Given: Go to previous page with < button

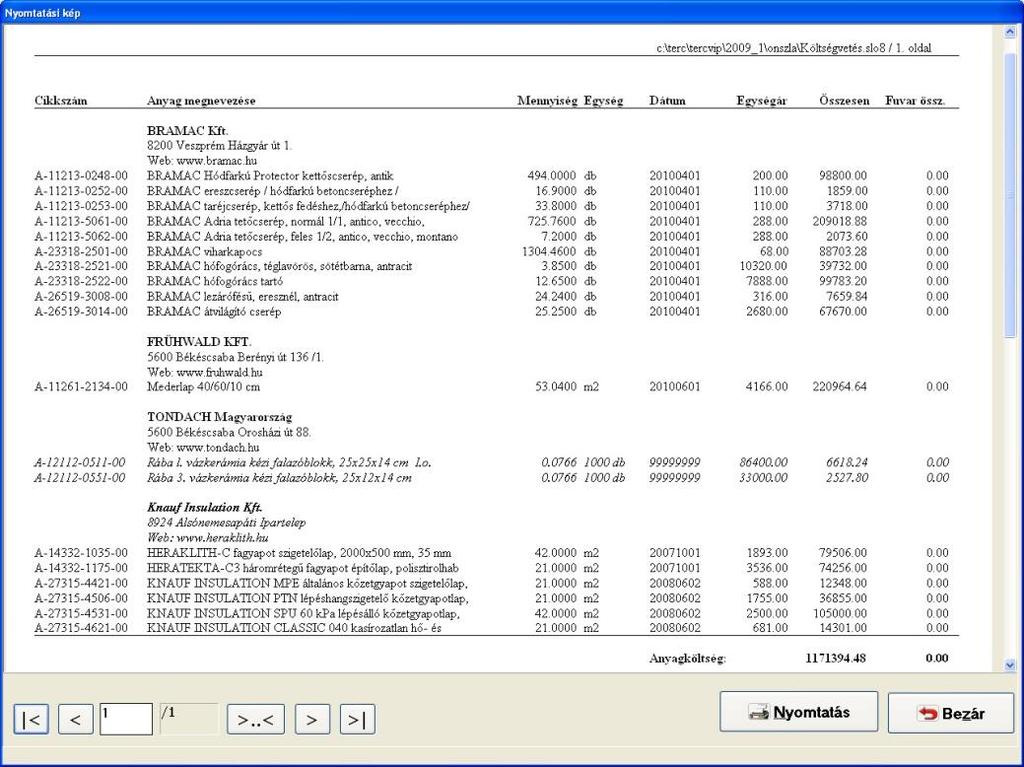Looking at the screenshot, I should click(x=76, y=719).
